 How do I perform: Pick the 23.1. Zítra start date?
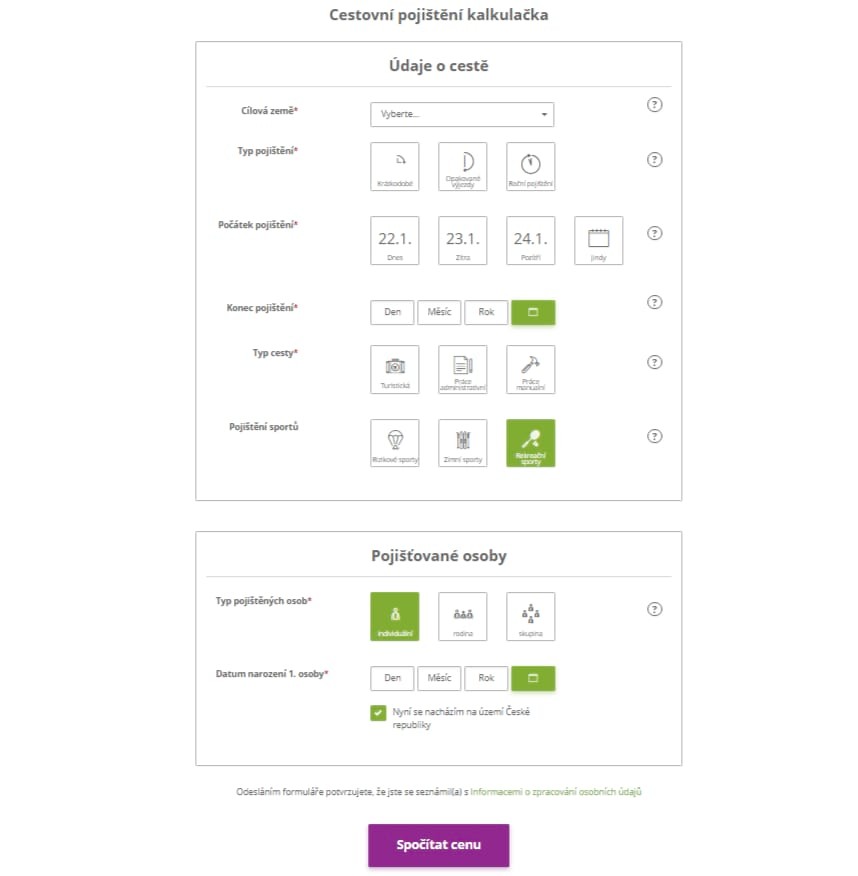tap(463, 240)
